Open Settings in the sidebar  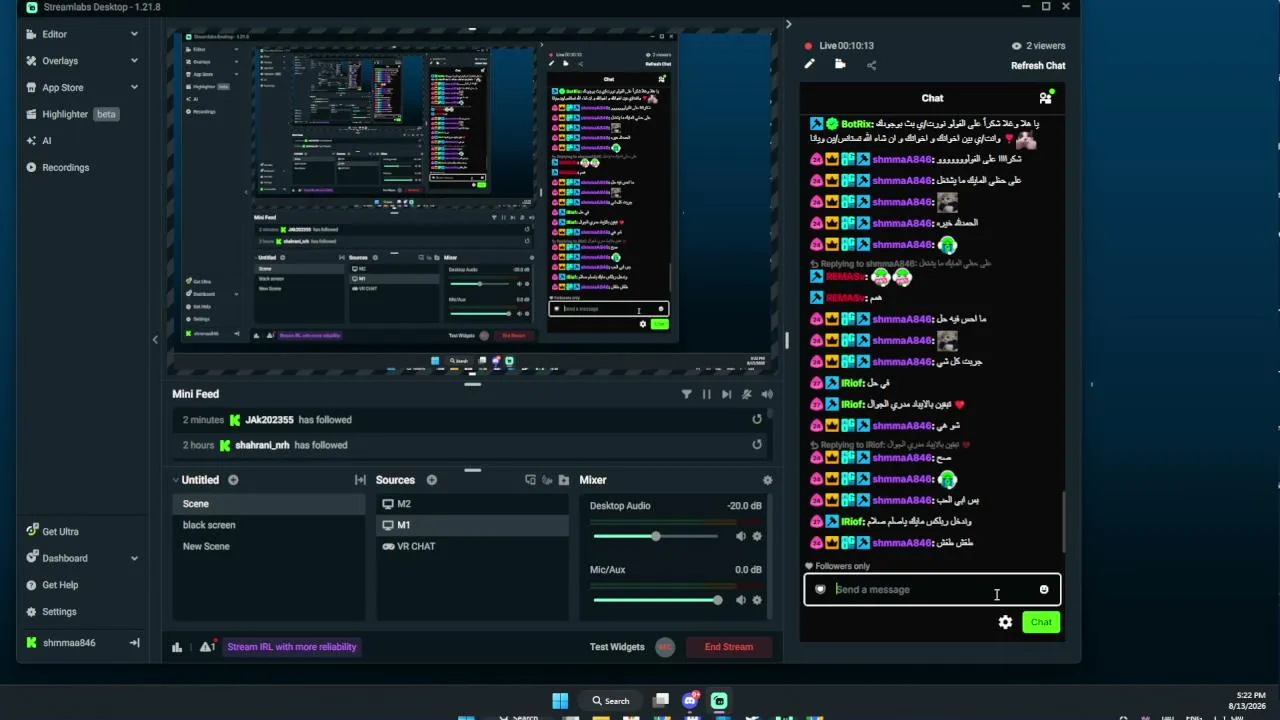click(x=58, y=612)
